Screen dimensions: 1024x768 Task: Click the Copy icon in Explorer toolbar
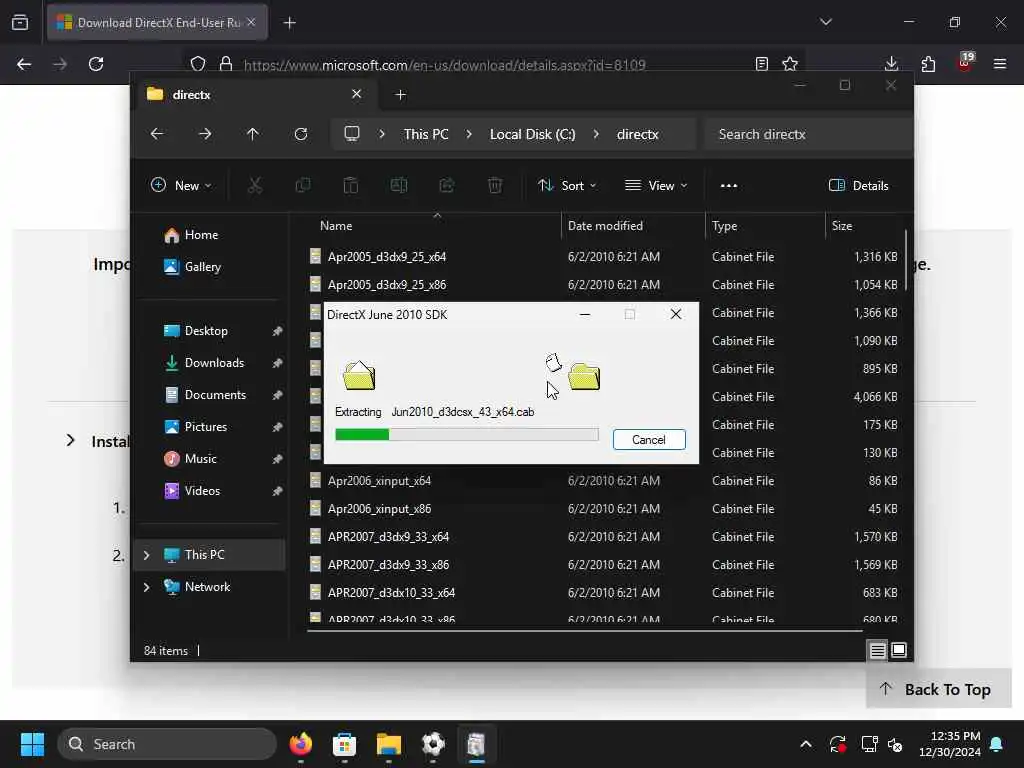pyautogui.click(x=302, y=185)
